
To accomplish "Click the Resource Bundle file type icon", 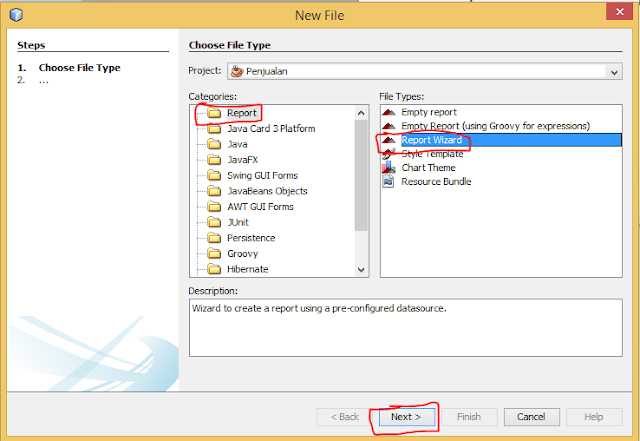I will 389,181.
